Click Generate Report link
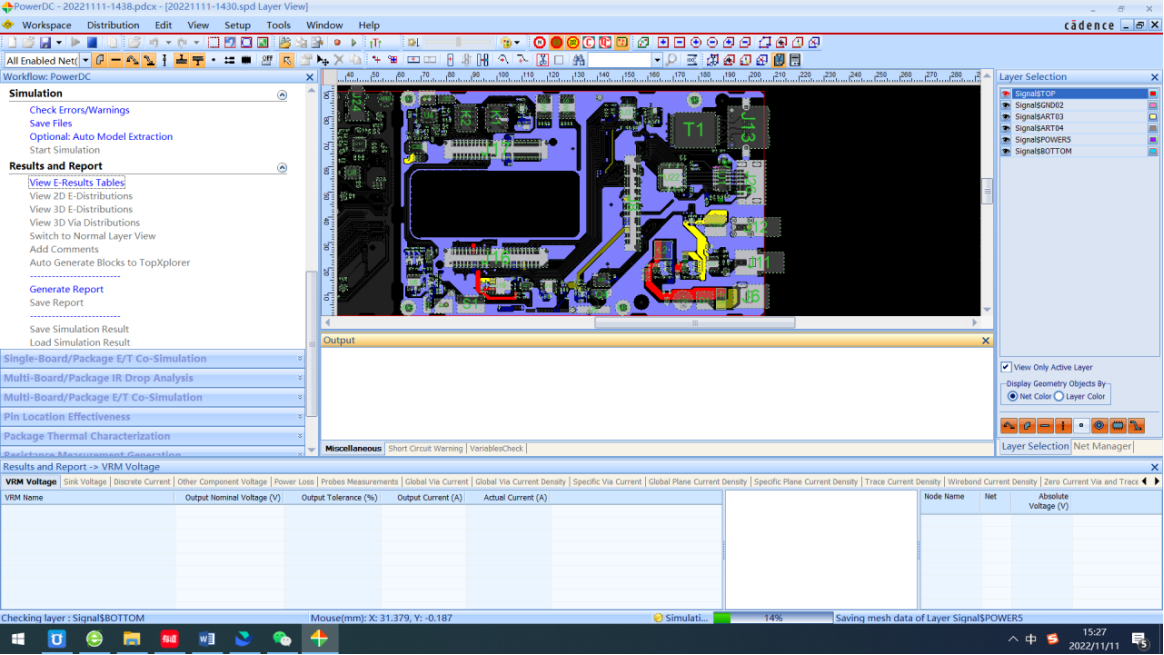This screenshot has width=1164, height=655. click(66, 290)
